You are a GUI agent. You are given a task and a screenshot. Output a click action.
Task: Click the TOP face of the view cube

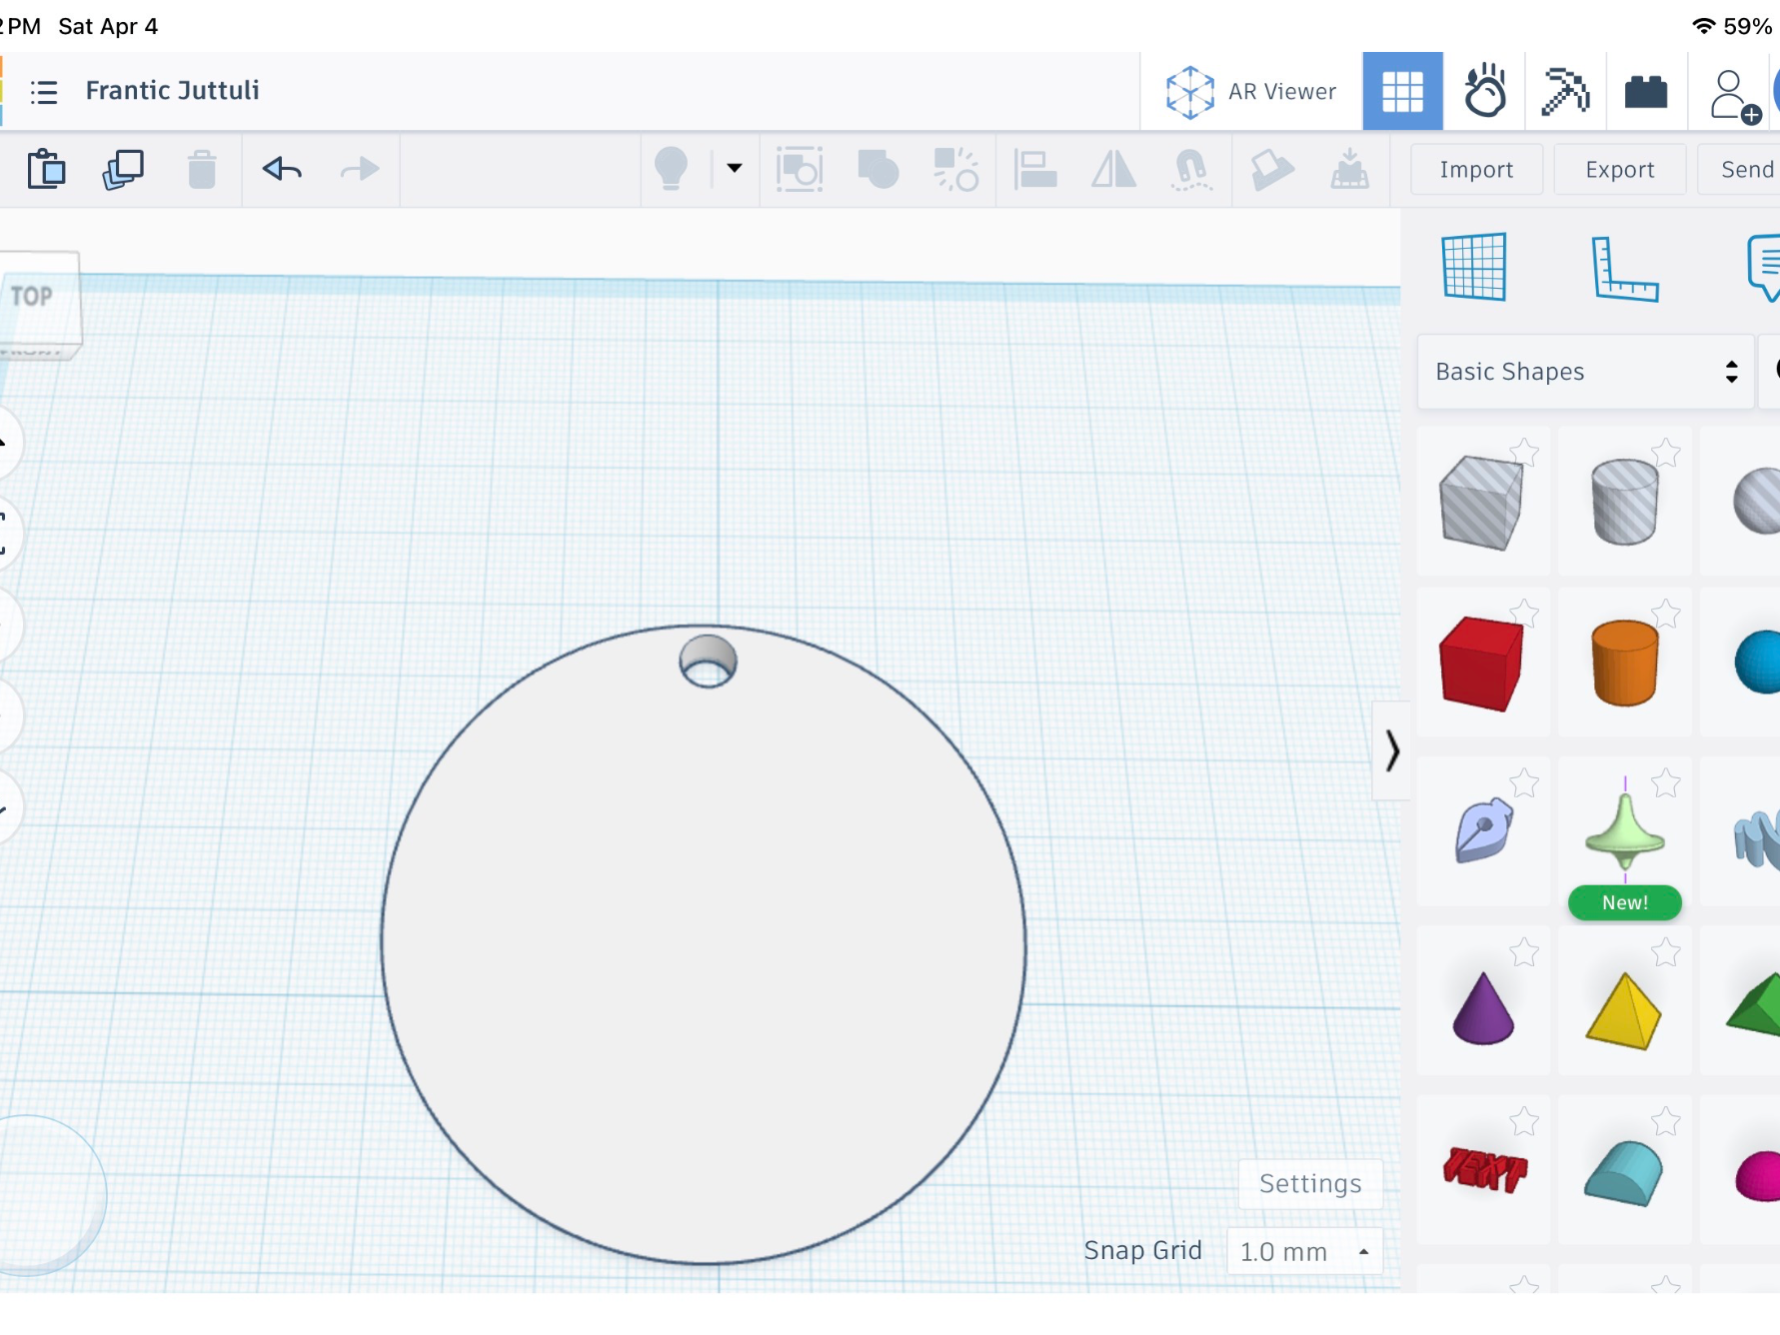pyautogui.click(x=37, y=297)
